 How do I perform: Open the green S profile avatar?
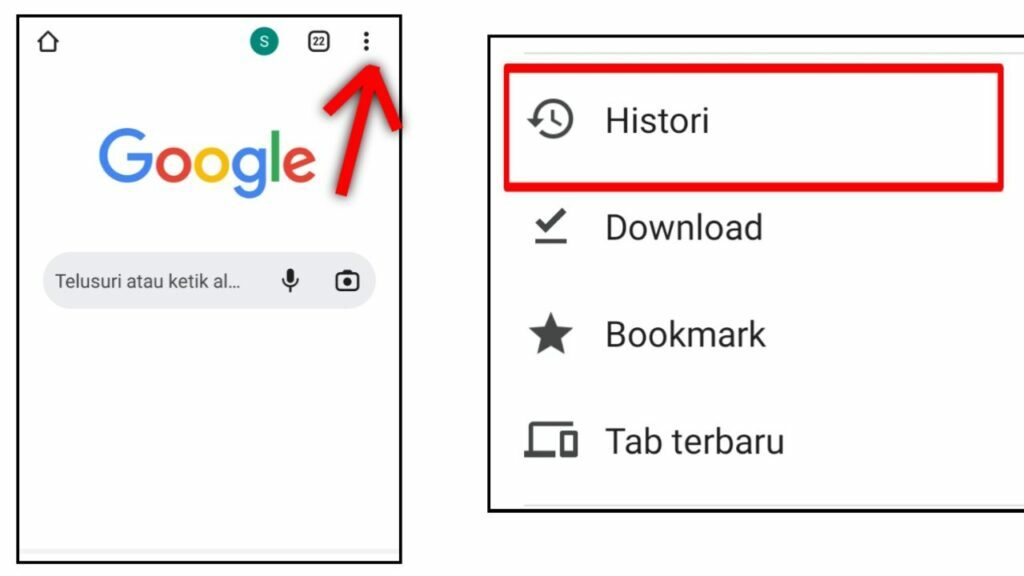[x=264, y=42]
